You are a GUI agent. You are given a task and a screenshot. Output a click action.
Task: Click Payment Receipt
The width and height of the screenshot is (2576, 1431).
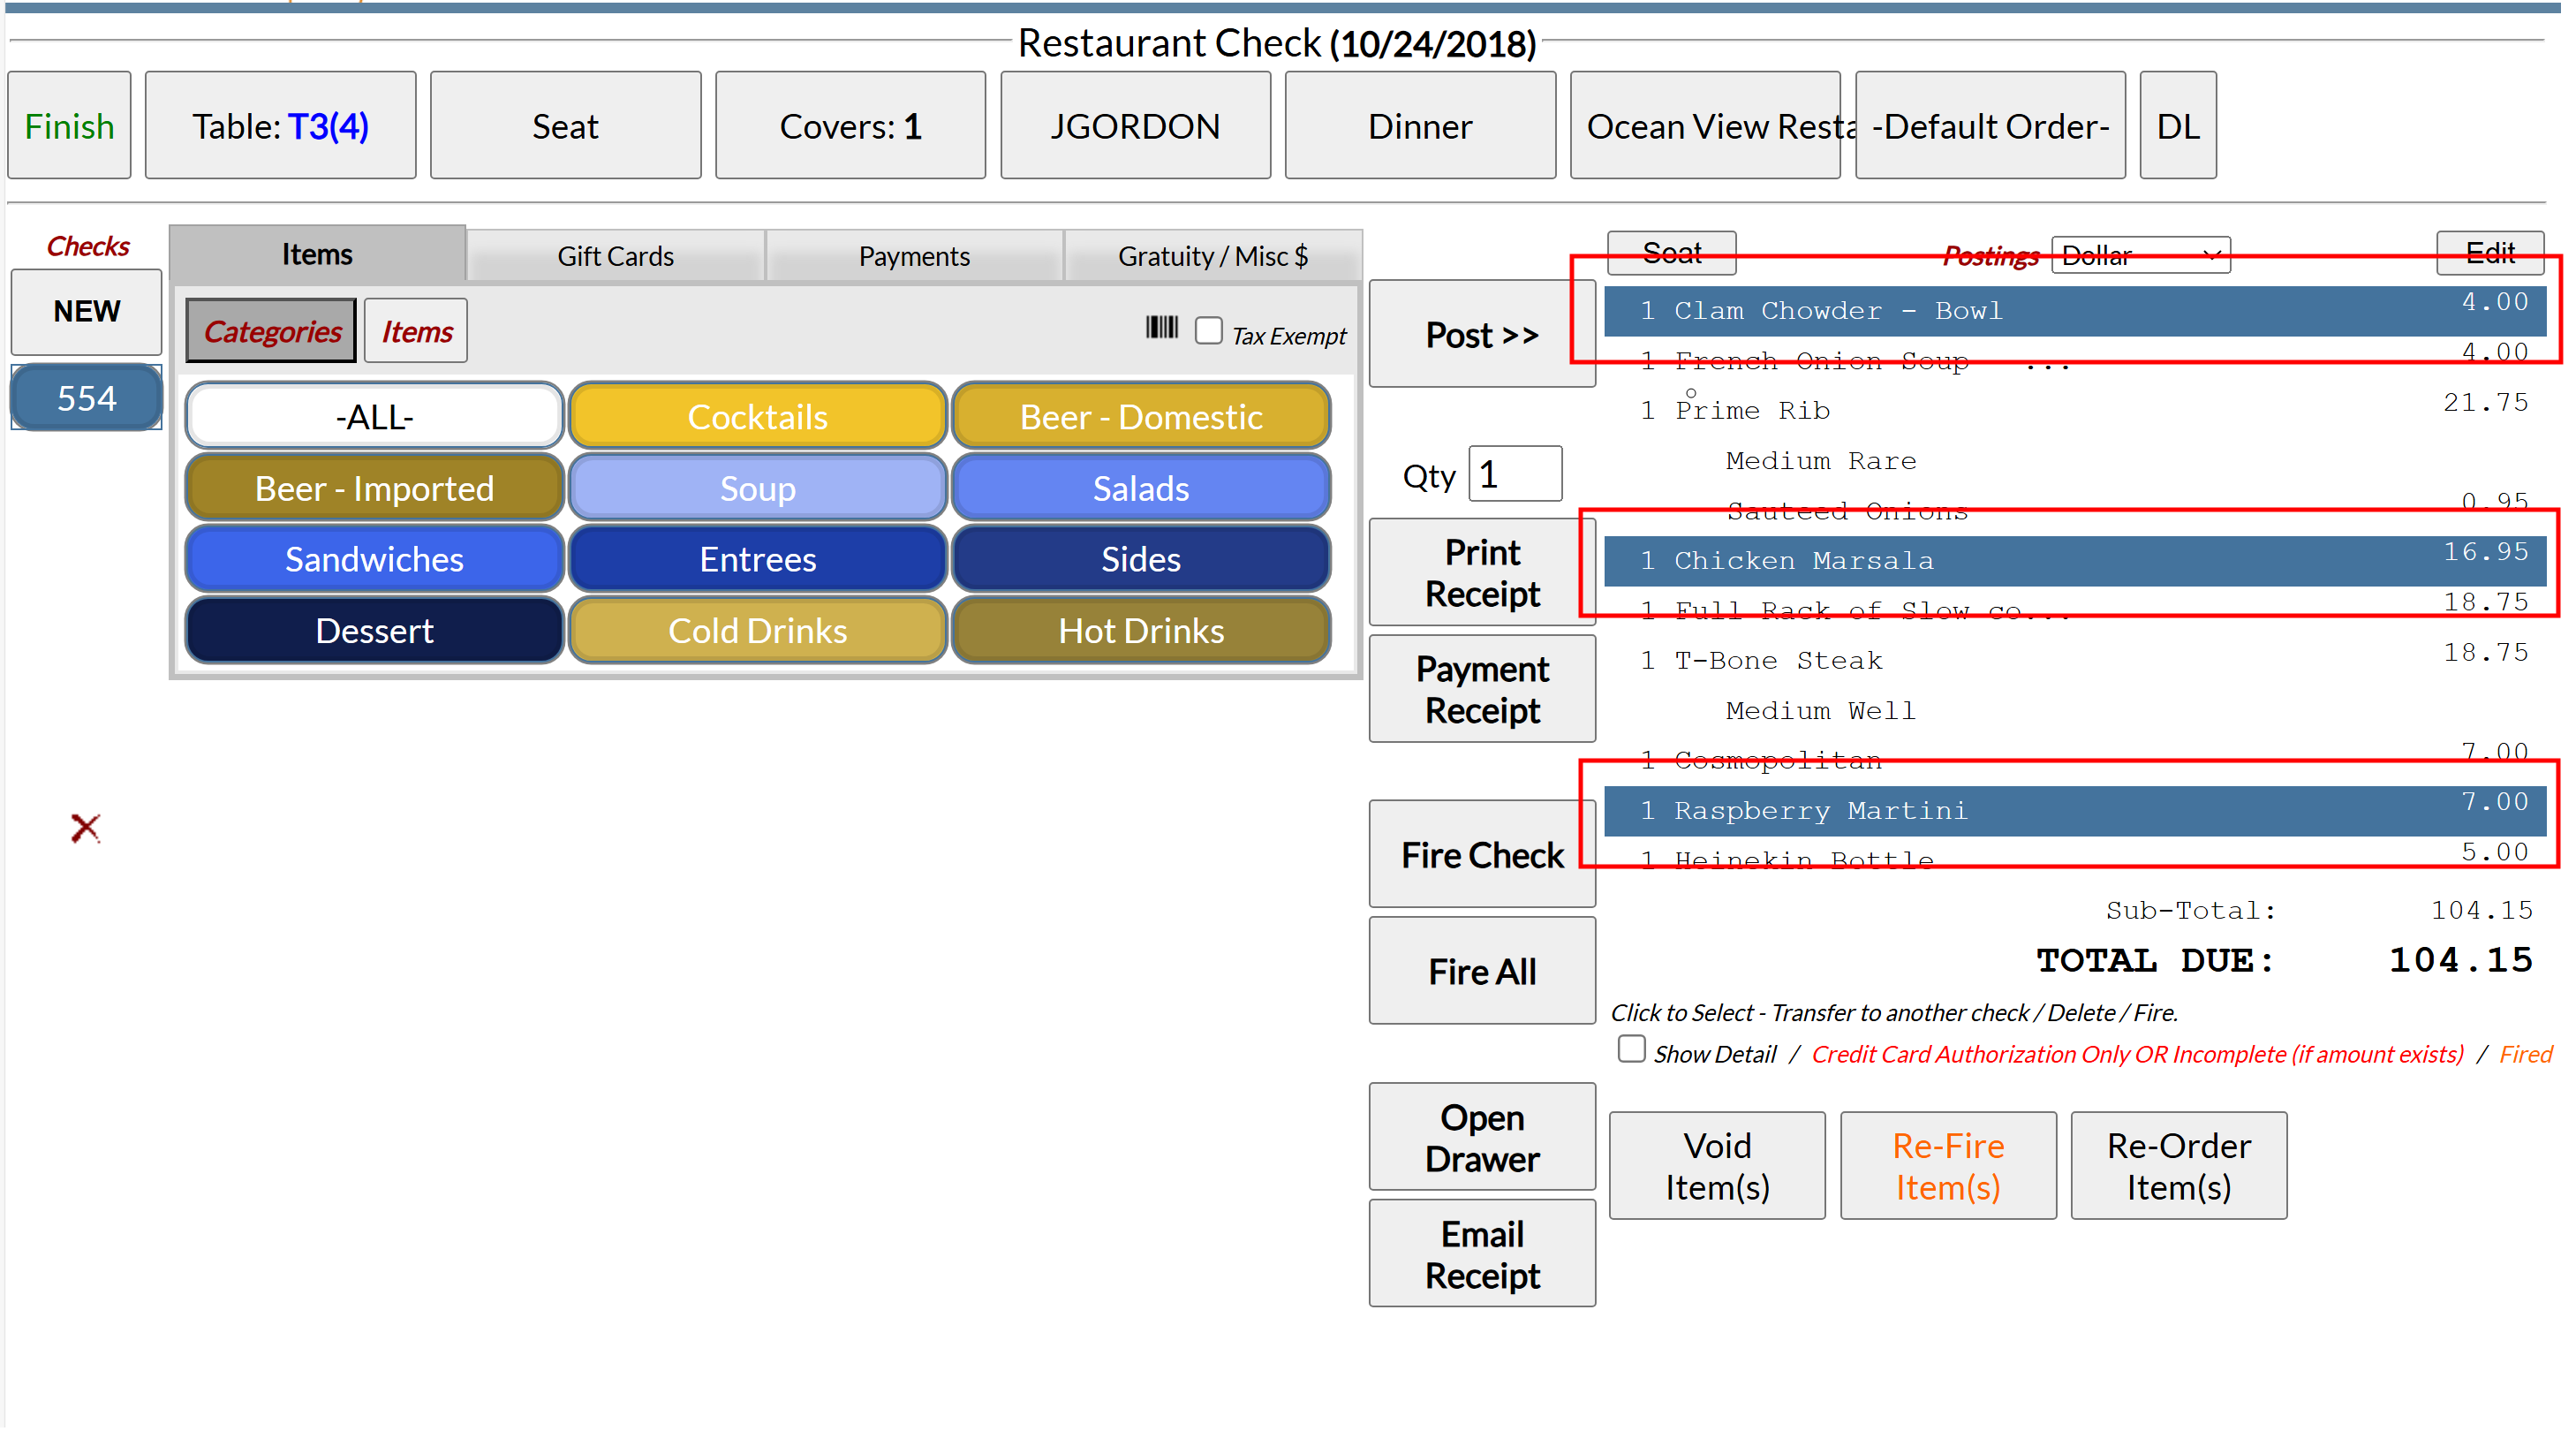pos(1481,689)
